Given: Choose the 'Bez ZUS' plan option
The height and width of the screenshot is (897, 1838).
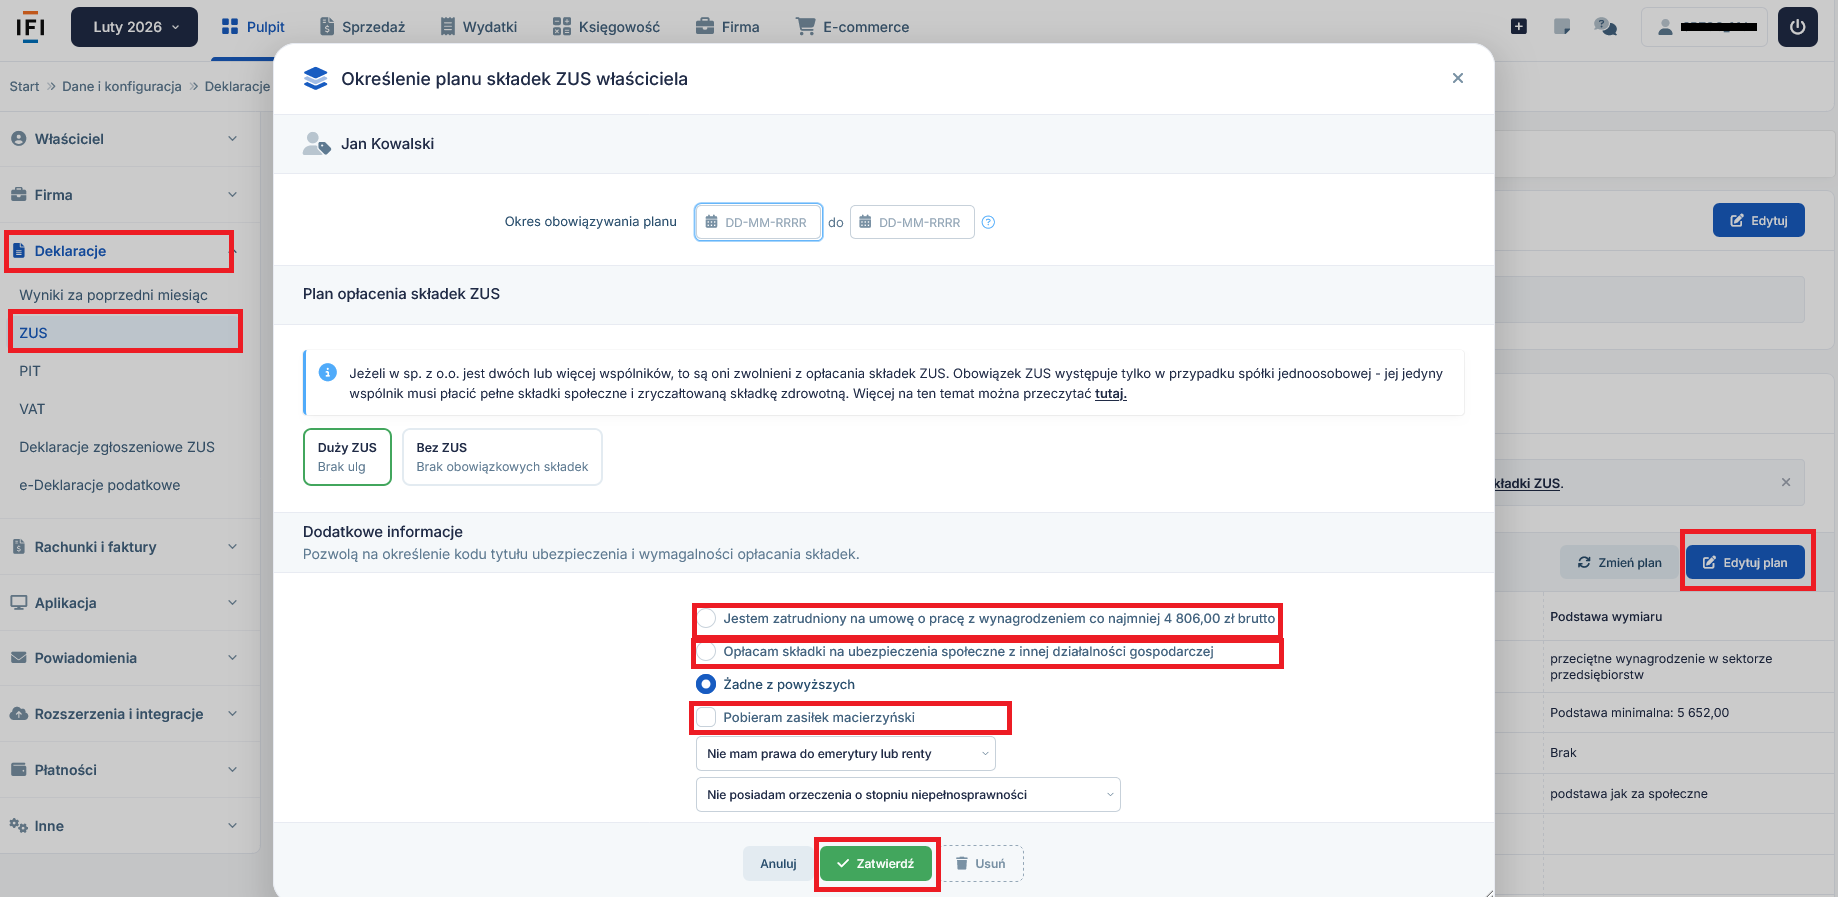Looking at the screenshot, I should click(502, 457).
